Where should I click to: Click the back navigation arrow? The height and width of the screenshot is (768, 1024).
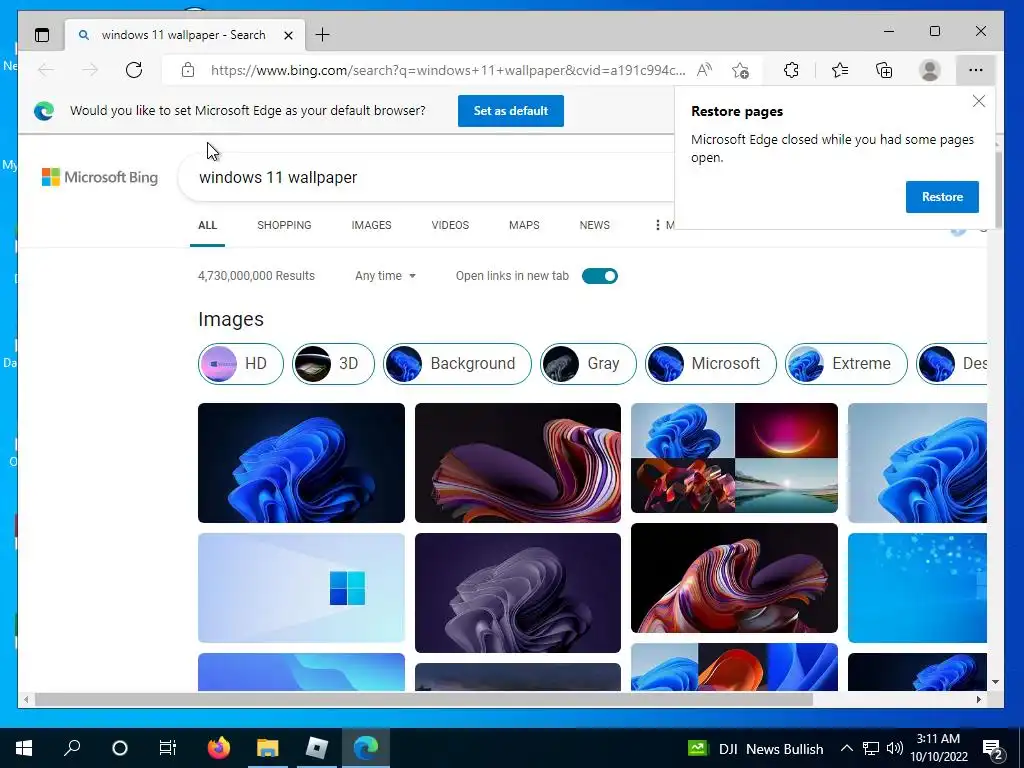[x=46, y=70]
